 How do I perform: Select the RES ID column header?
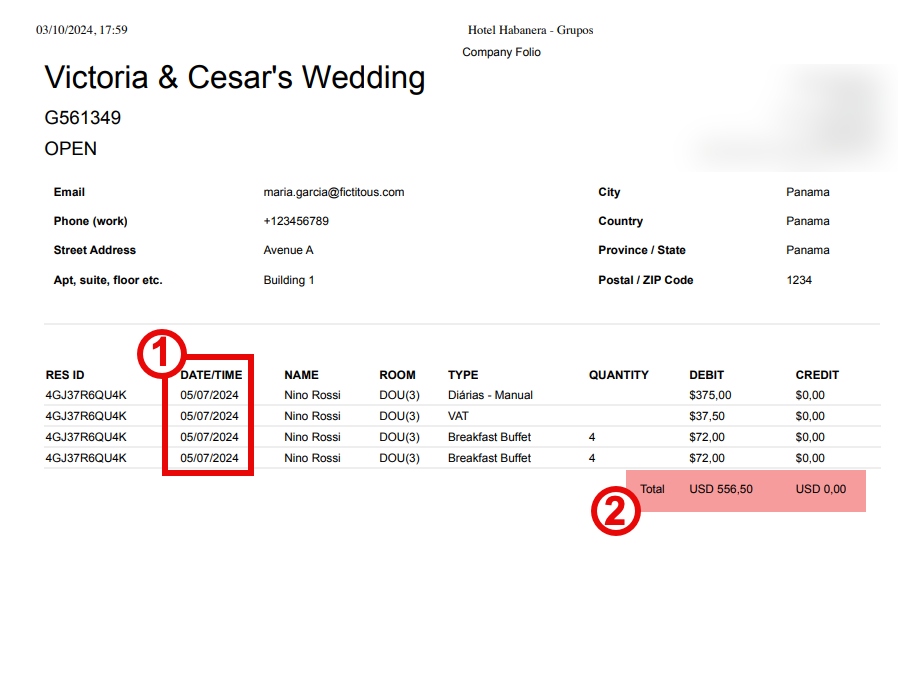[65, 375]
